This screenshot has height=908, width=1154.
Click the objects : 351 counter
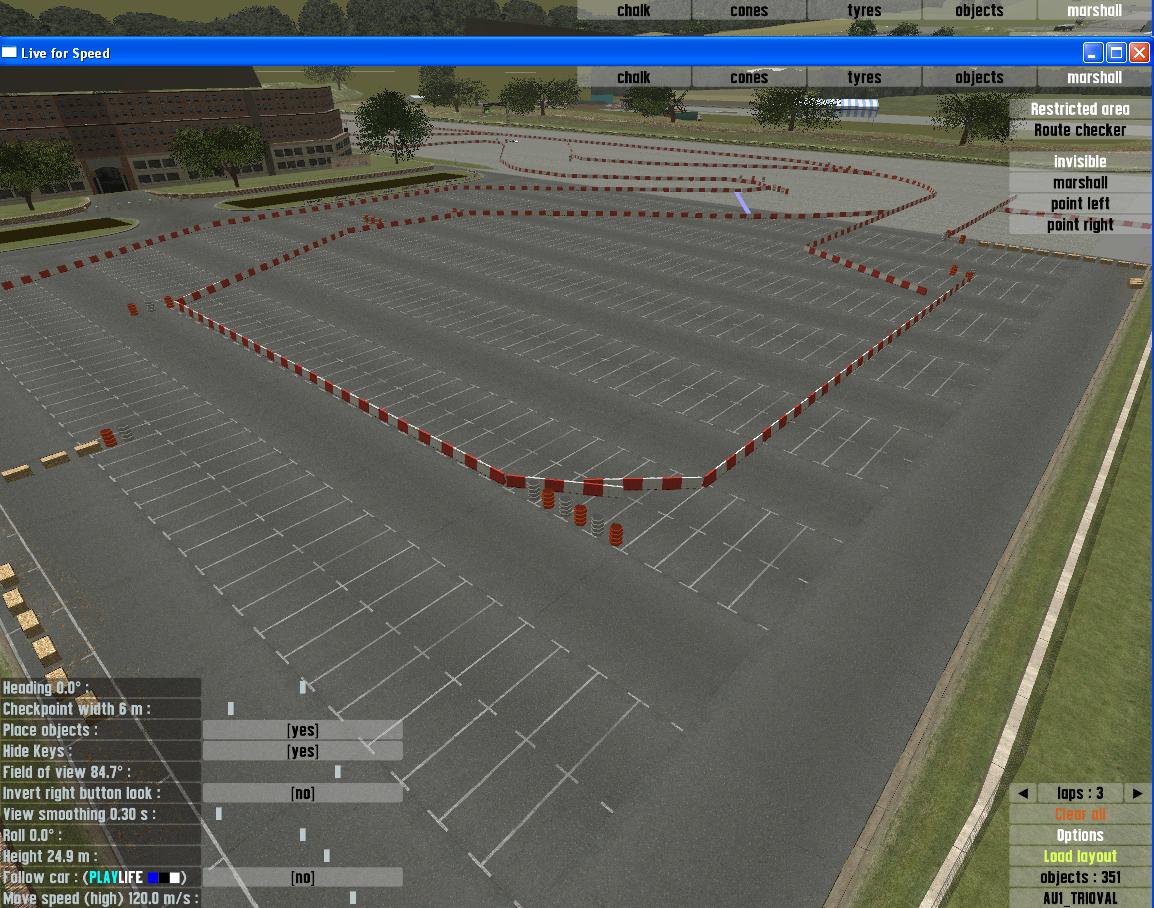pos(1080,877)
